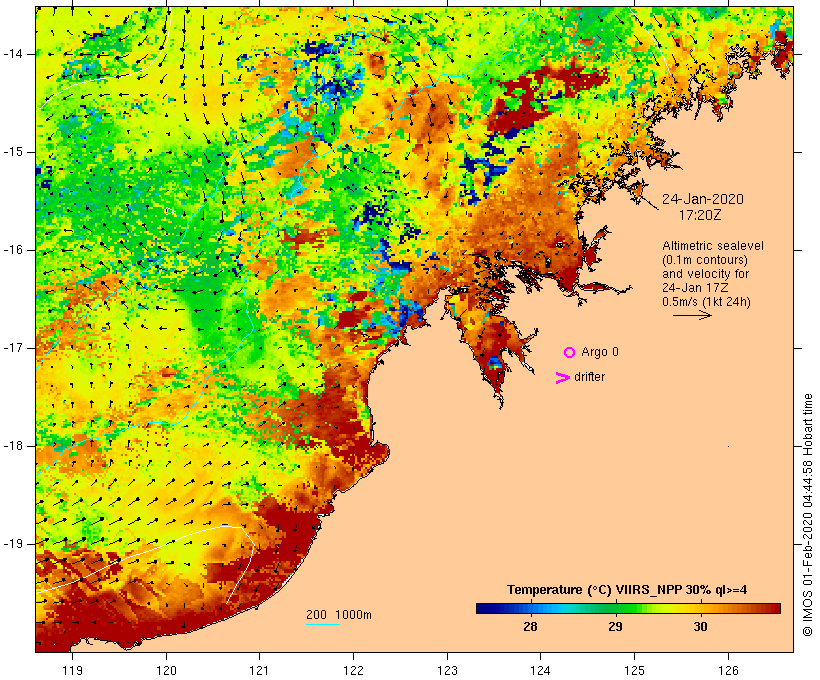Image resolution: width=820 pixels, height=680 pixels.
Task: Click the 123 longitude axis label
Action: (x=447, y=671)
